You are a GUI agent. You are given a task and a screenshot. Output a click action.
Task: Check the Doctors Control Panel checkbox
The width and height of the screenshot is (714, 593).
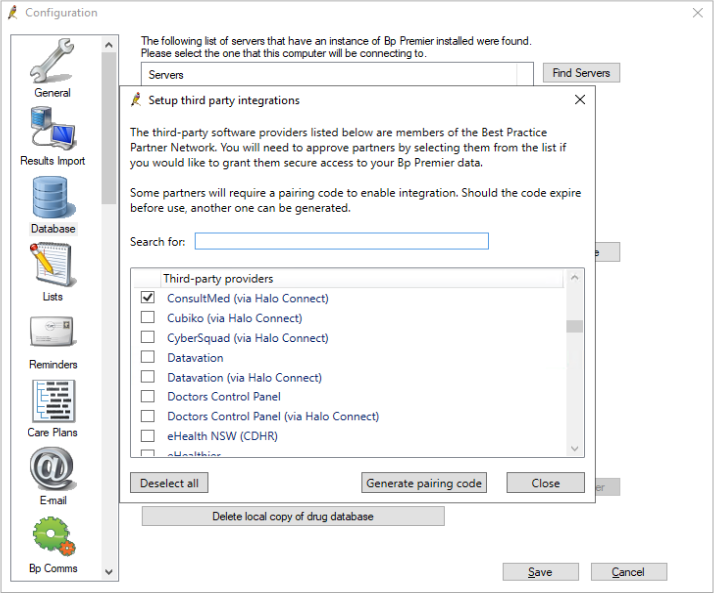148,397
